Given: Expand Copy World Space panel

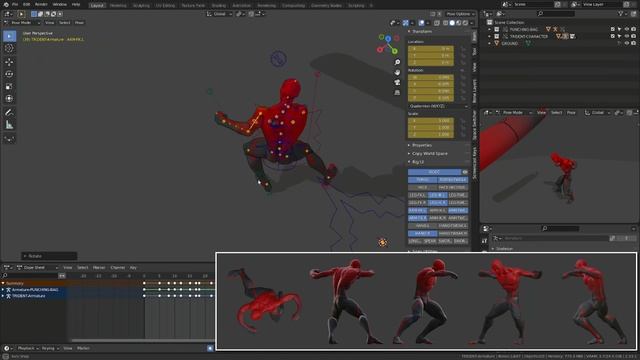Looking at the screenshot, I should point(429,153).
